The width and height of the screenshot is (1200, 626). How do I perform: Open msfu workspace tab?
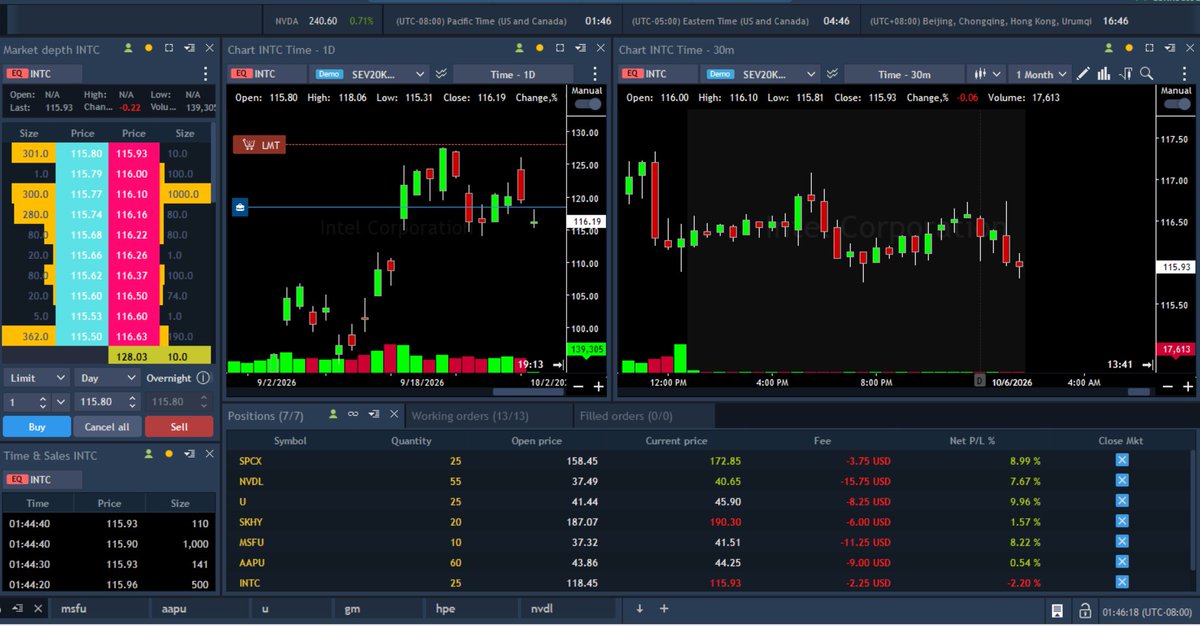pos(100,608)
